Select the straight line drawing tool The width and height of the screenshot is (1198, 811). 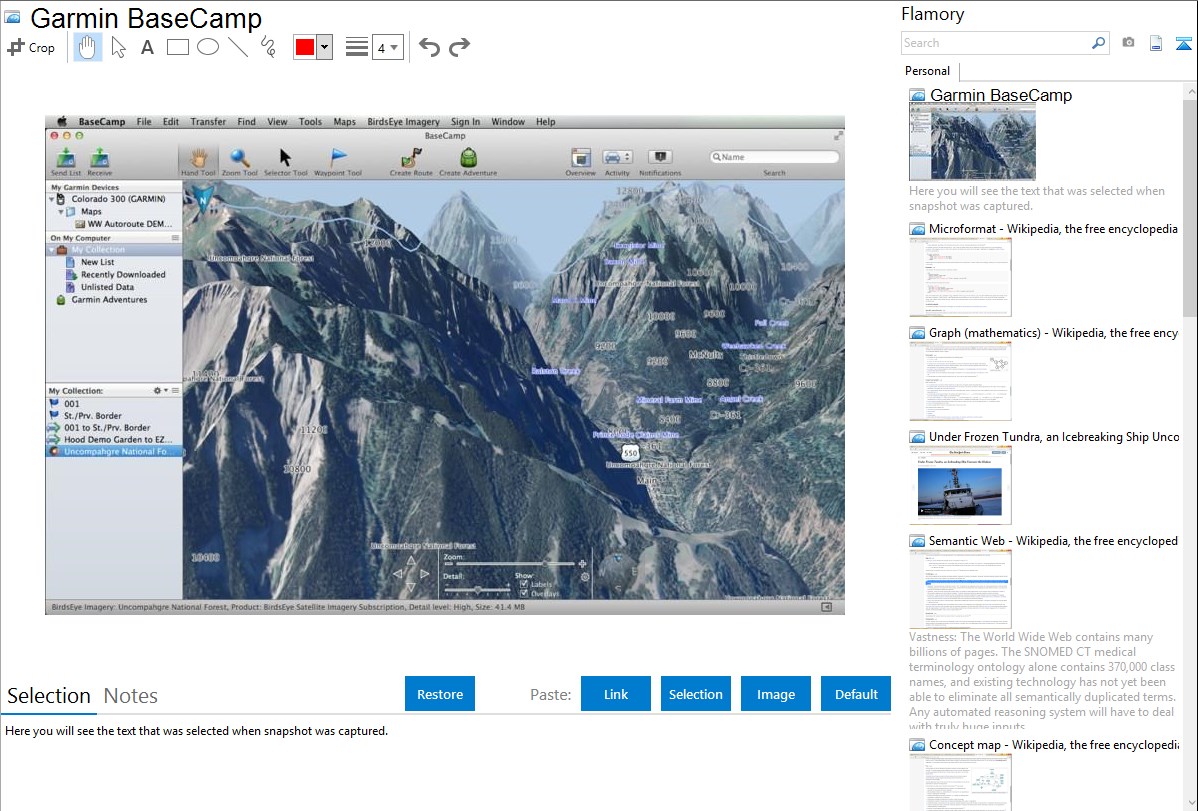point(238,47)
